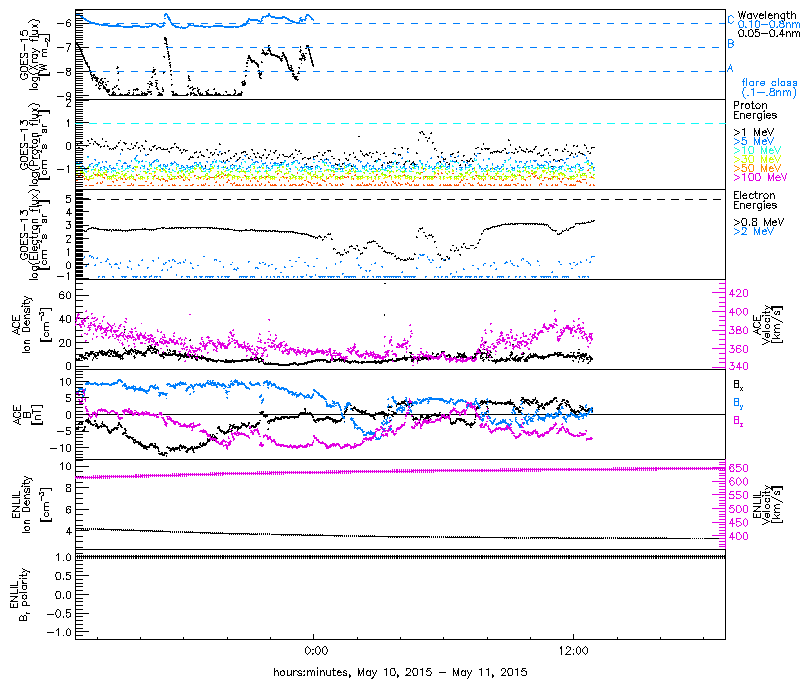Click the 'ACE Velocity [km/s]' axis label
Image resolution: width=800 pixels, height=680 pixels.
[767, 325]
